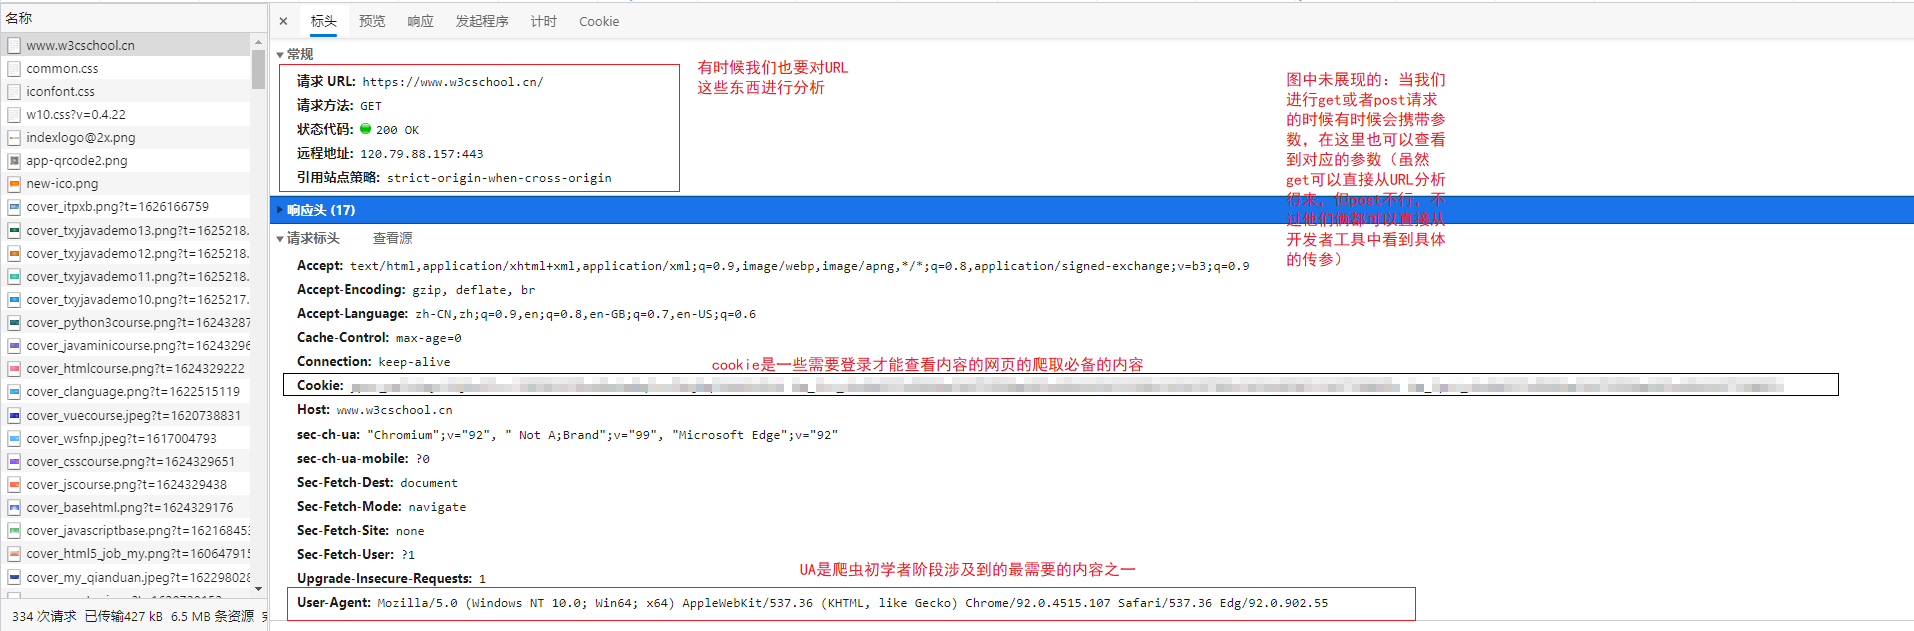The image size is (1914, 631).
Task: Click the file icon next to iconfont.css
Action: tap(14, 91)
